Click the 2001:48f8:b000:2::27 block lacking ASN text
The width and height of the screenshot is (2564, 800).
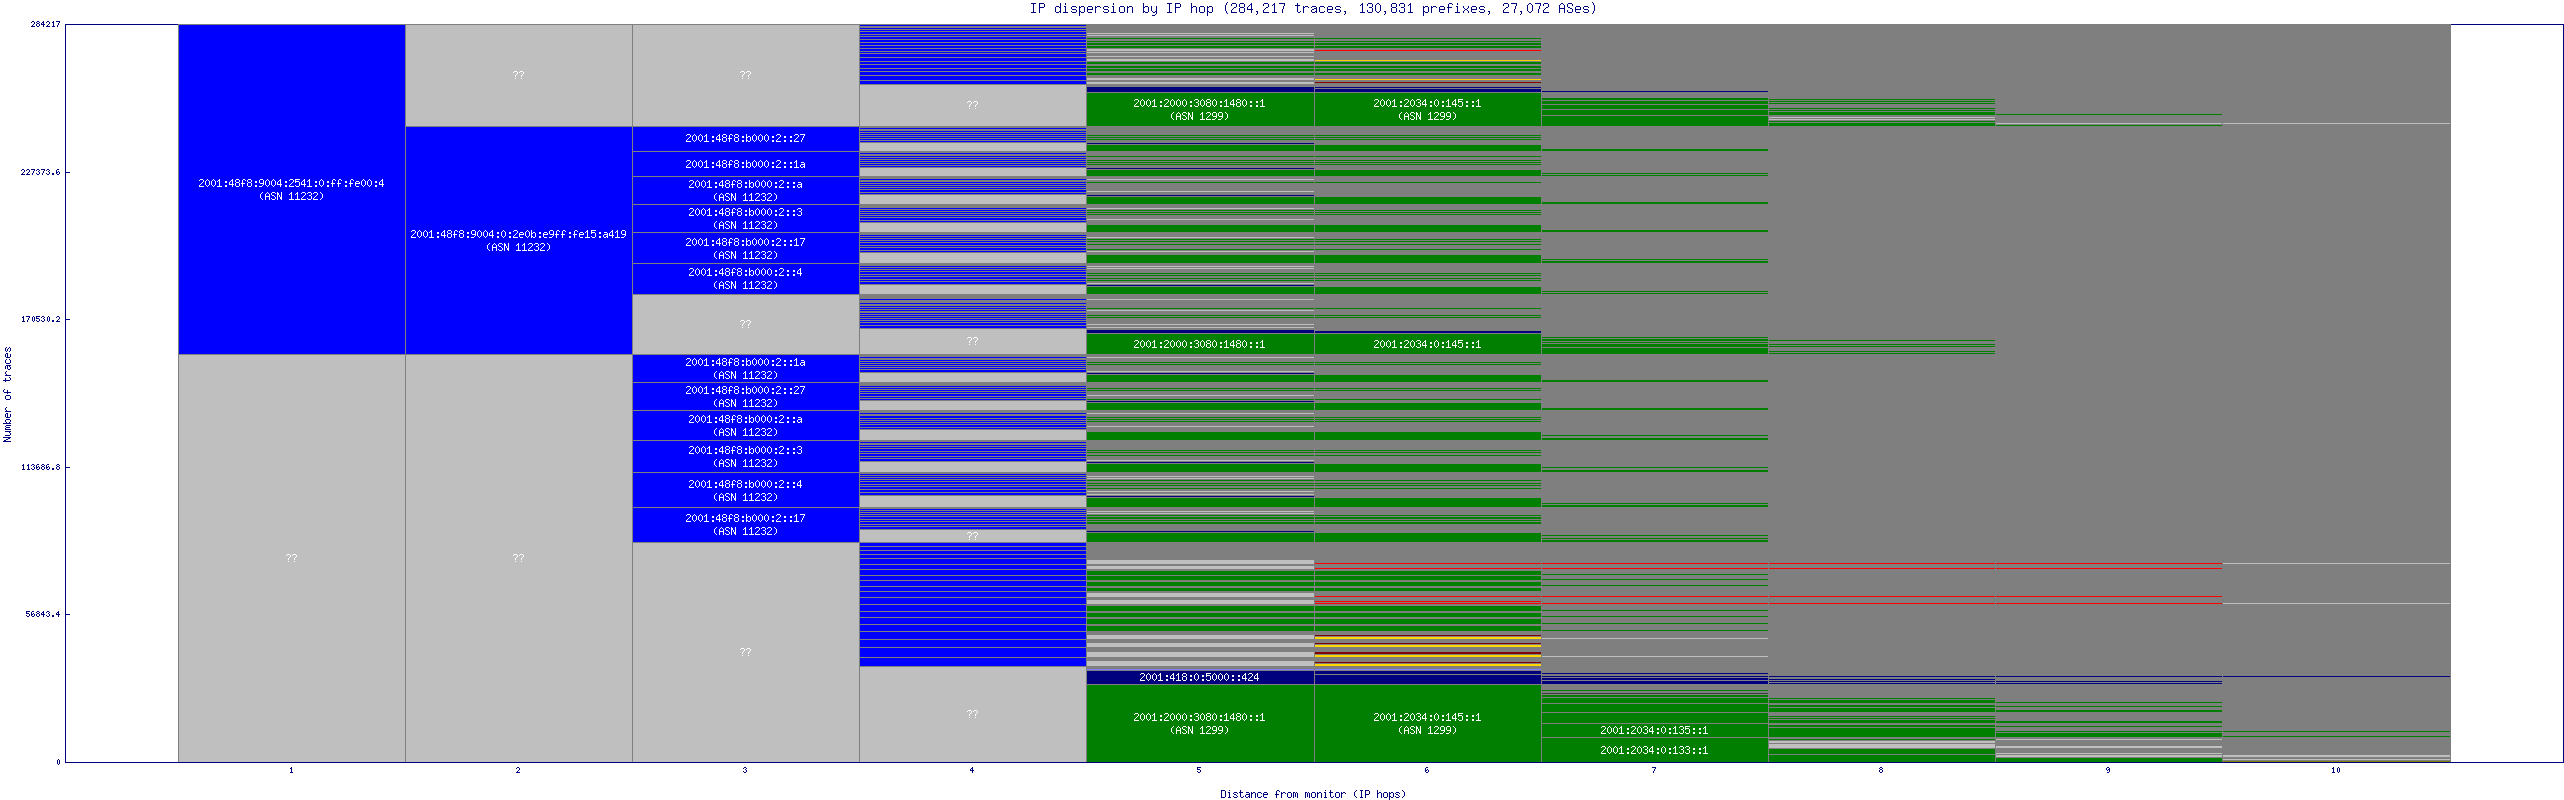click(x=745, y=139)
